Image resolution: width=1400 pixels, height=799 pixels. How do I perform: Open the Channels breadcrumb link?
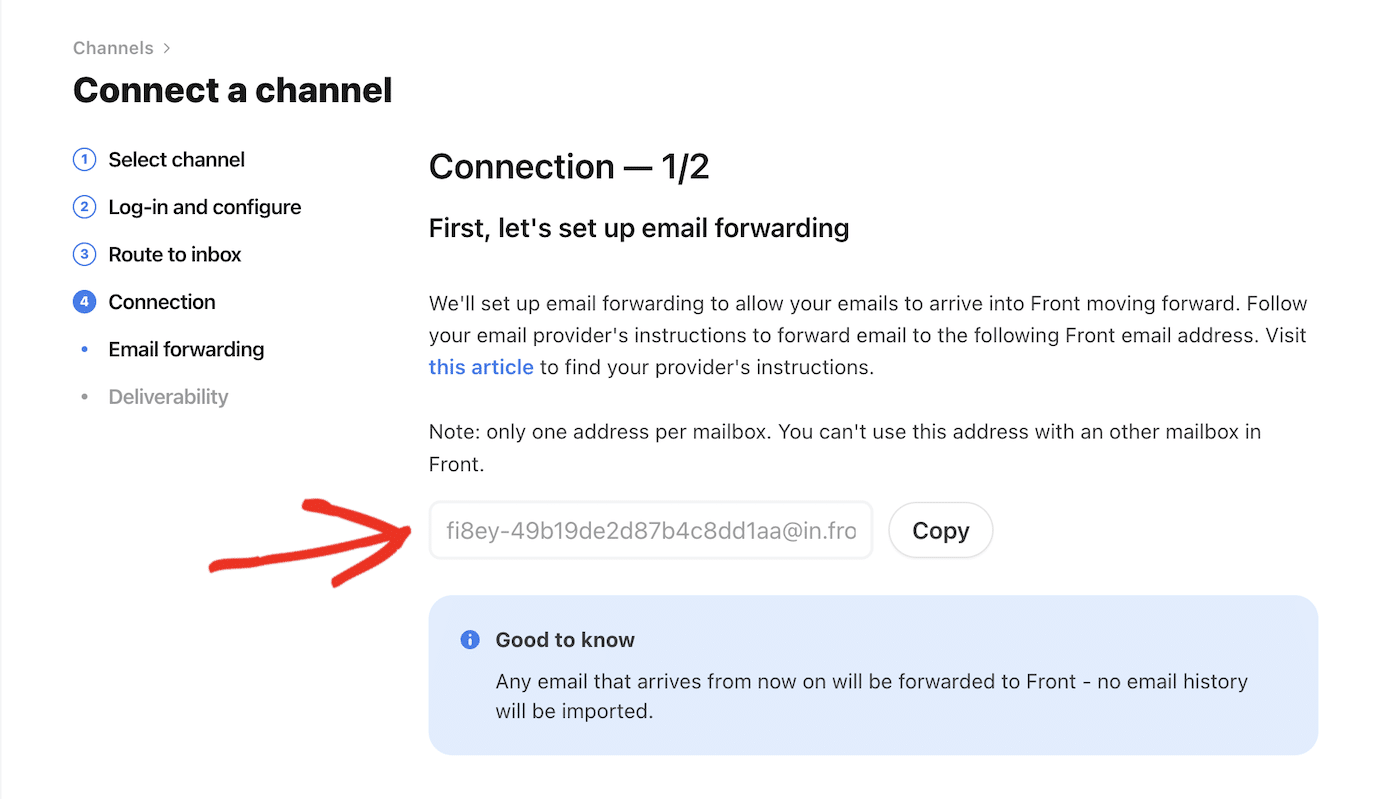pyautogui.click(x=113, y=47)
